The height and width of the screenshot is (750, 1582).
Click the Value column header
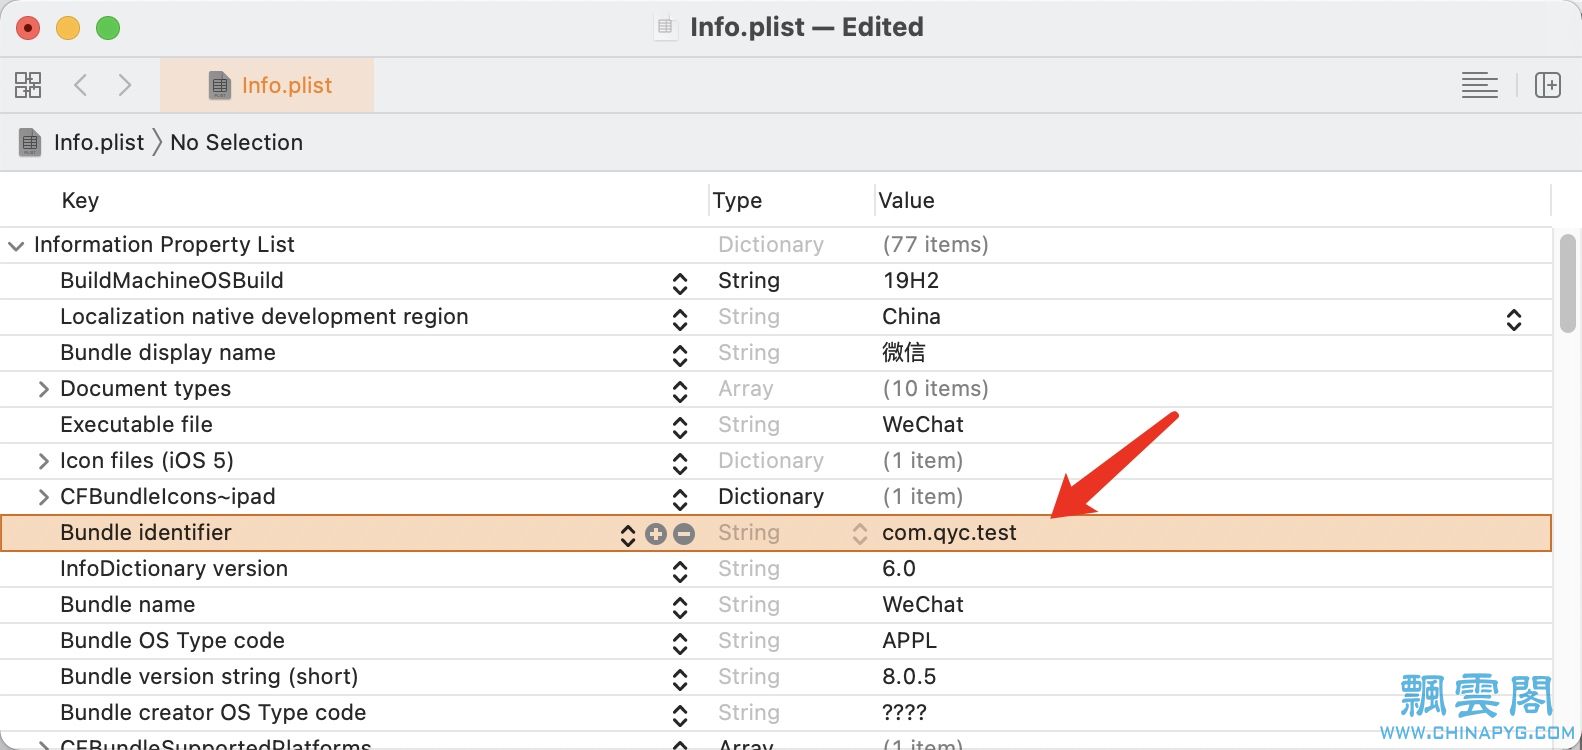click(x=906, y=200)
